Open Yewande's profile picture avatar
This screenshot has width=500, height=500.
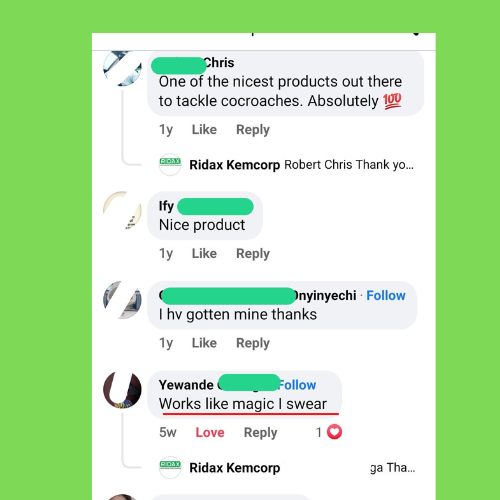(x=122, y=389)
